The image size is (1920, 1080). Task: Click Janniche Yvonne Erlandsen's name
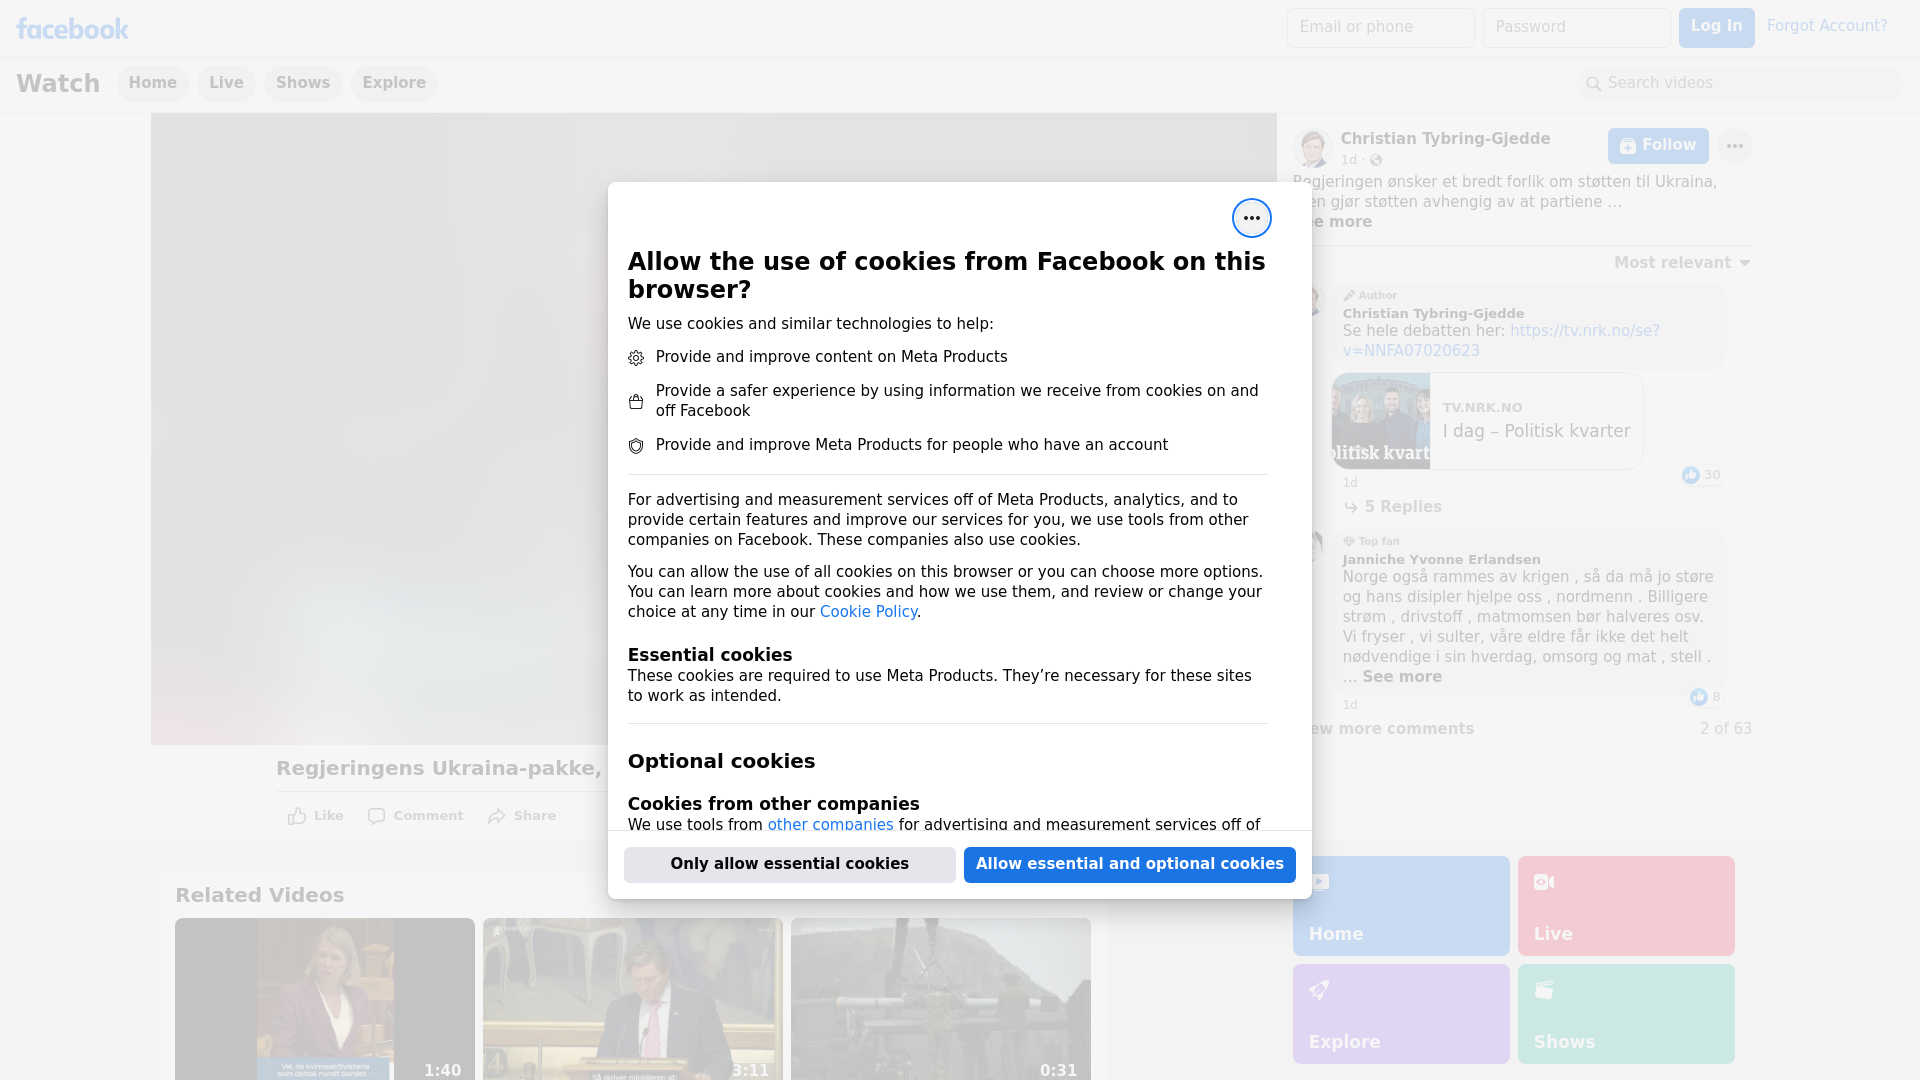tap(1441, 560)
